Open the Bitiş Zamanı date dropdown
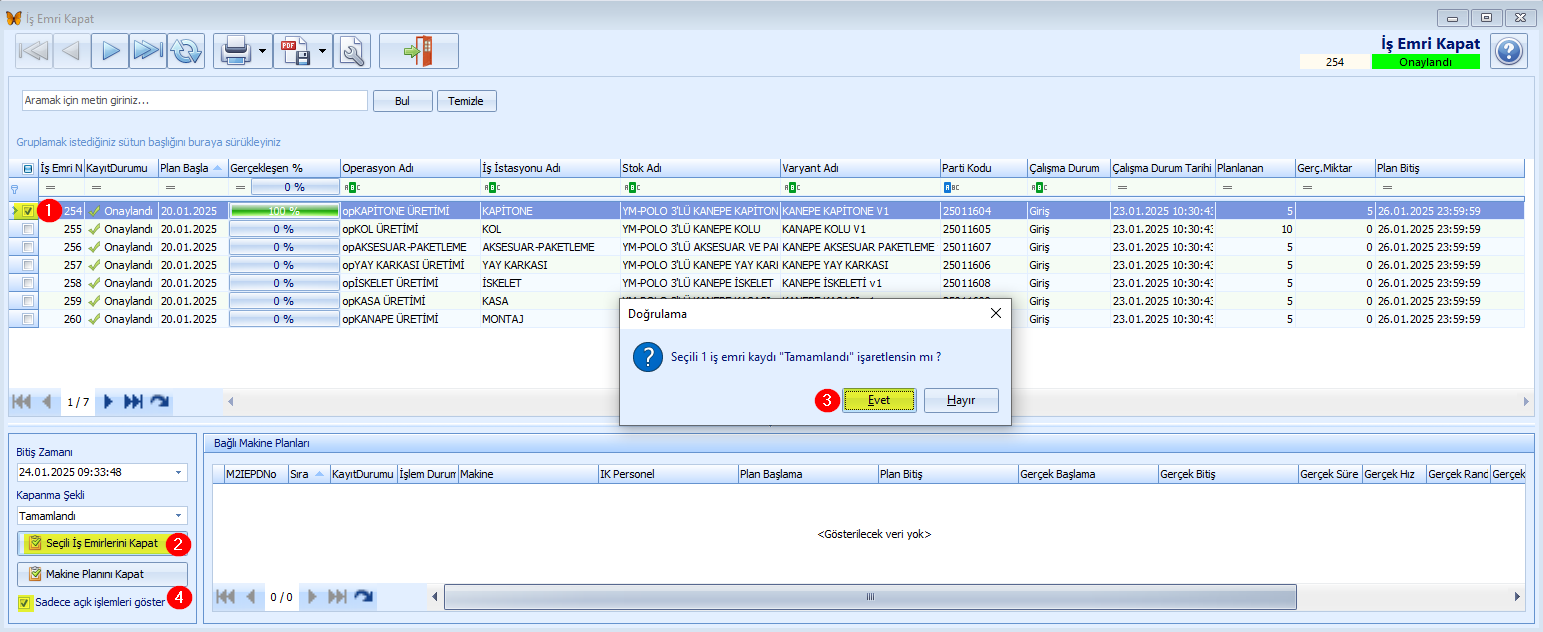The image size is (1543, 632). coord(179,472)
